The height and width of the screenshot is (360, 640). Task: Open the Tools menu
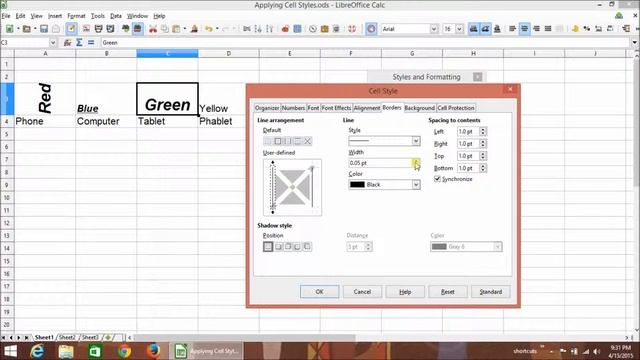tap(98, 16)
